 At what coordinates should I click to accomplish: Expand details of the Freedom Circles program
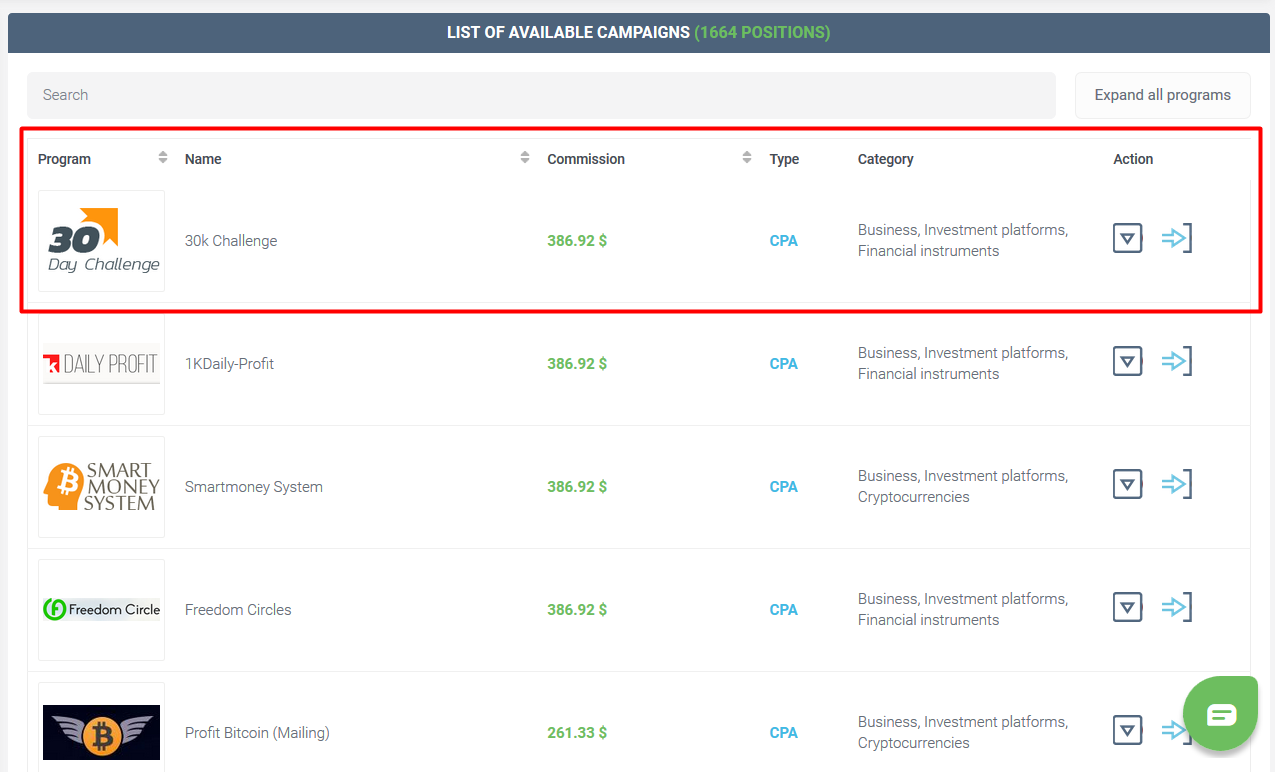click(1127, 608)
